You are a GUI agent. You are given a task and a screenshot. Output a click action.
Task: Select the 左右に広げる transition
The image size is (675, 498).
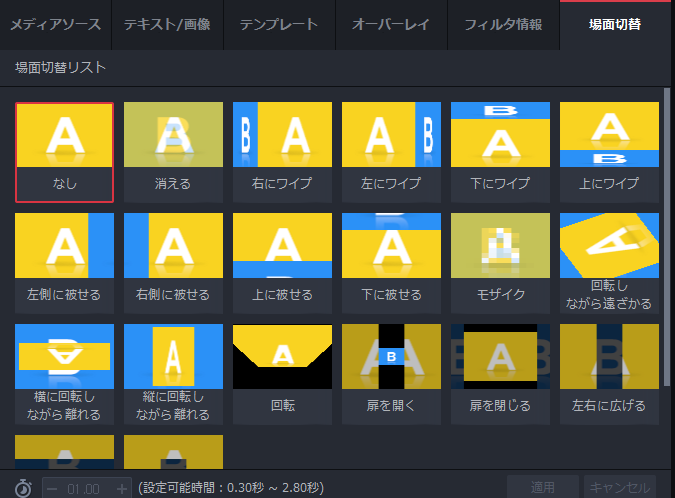pos(609,374)
